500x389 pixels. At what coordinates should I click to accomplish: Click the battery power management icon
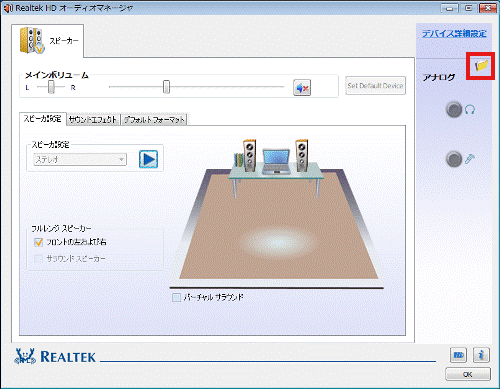458,355
